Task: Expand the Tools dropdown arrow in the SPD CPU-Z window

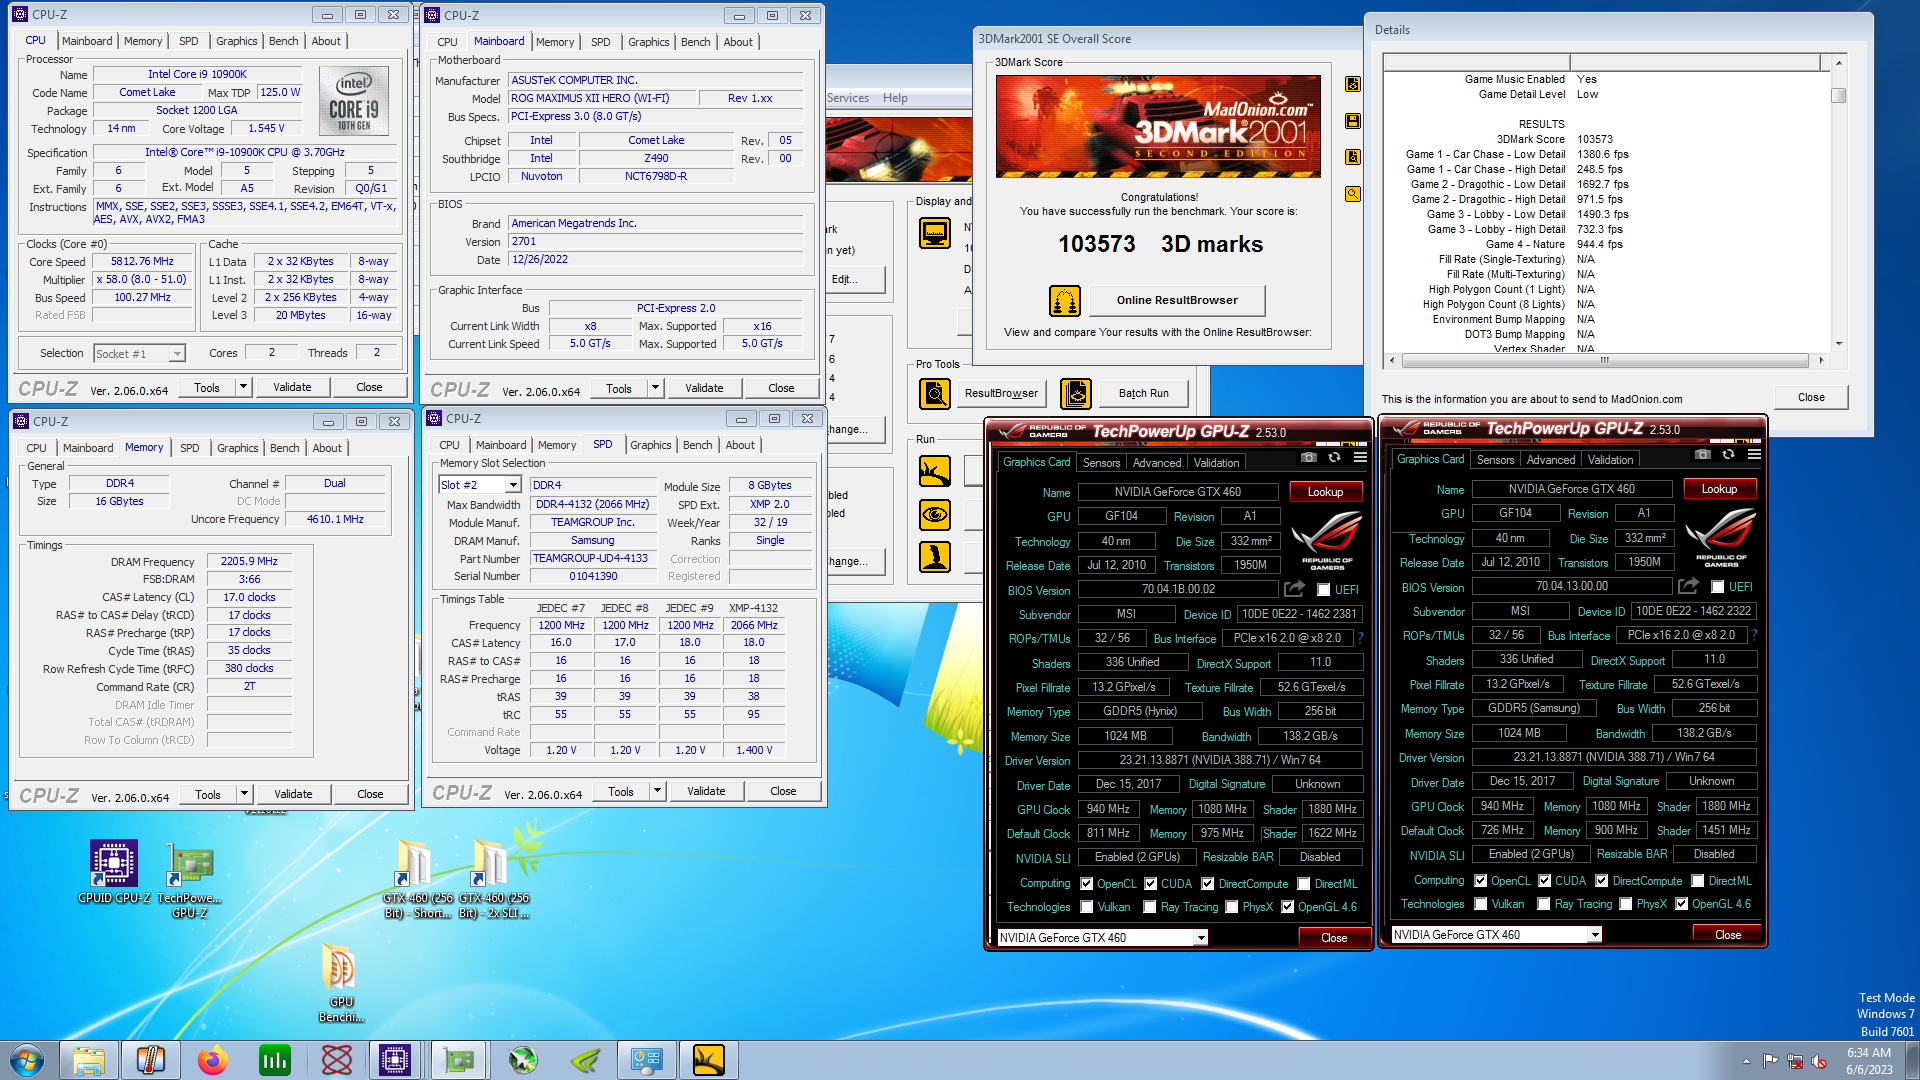Action: coord(657,791)
